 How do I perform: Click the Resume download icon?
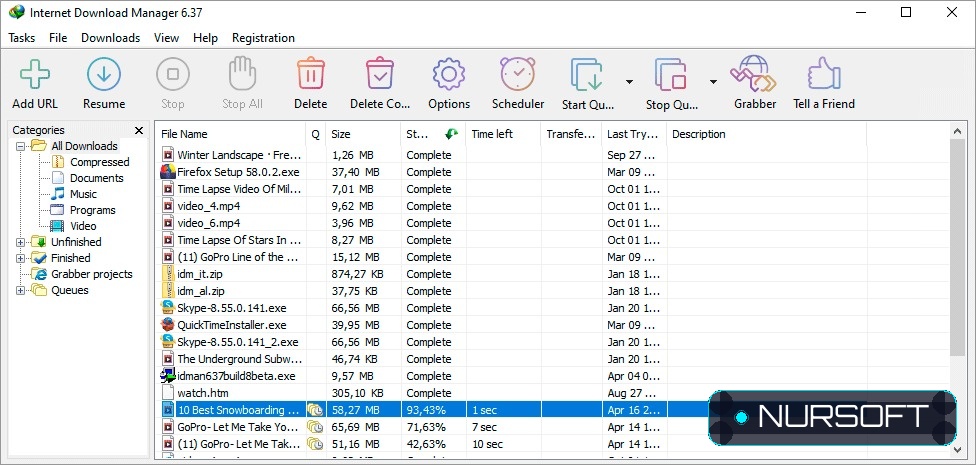point(104,75)
